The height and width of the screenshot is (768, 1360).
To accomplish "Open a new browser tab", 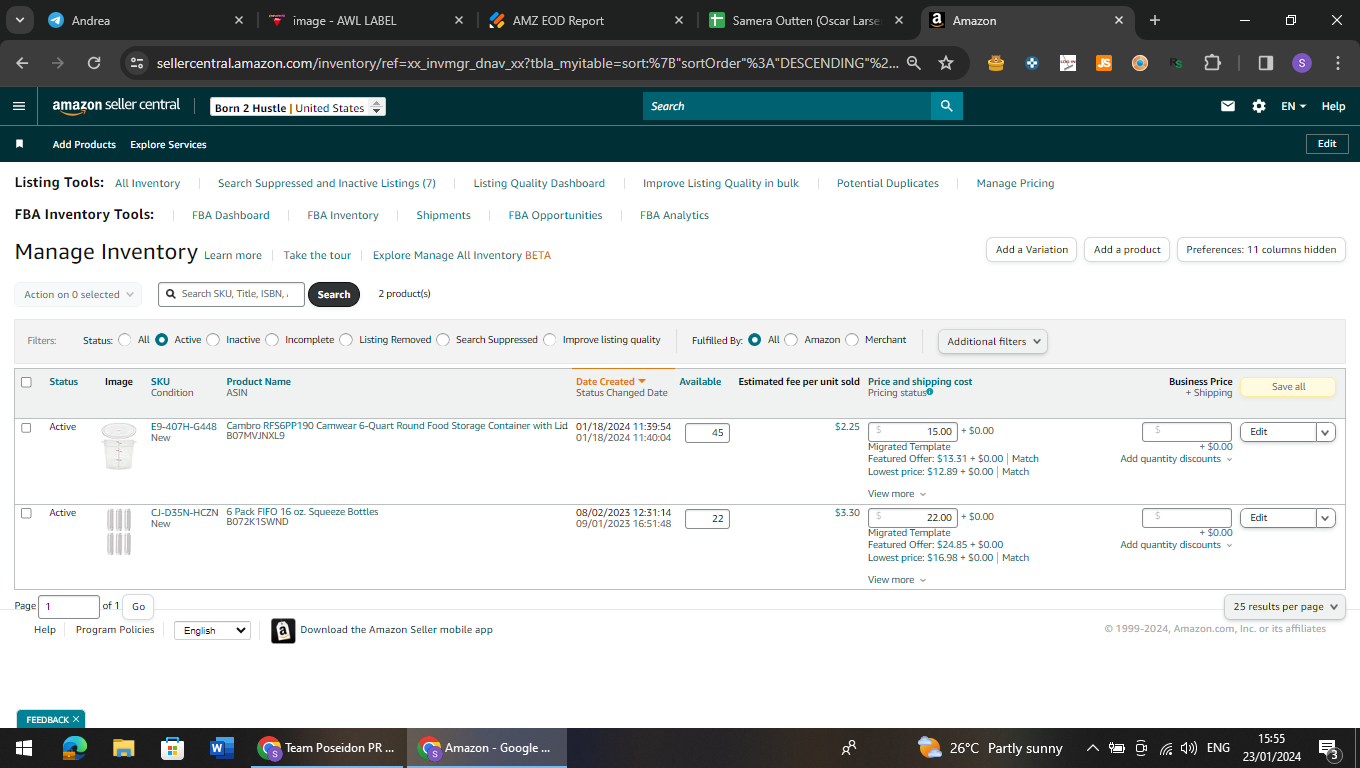I will pyautogui.click(x=1155, y=20).
